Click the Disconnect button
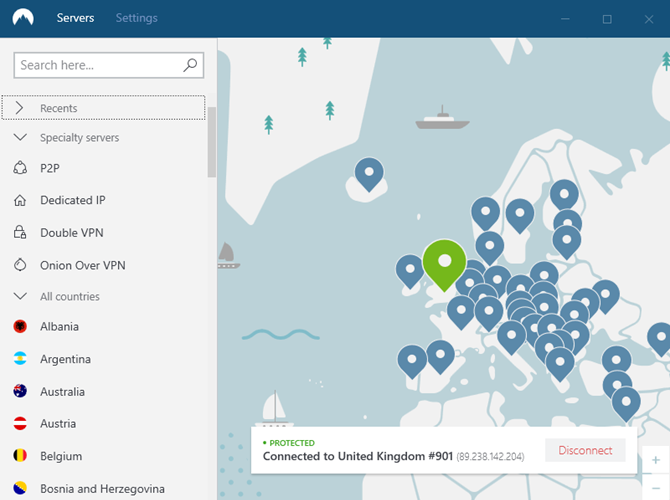This screenshot has height=500, width=670. (x=585, y=450)
